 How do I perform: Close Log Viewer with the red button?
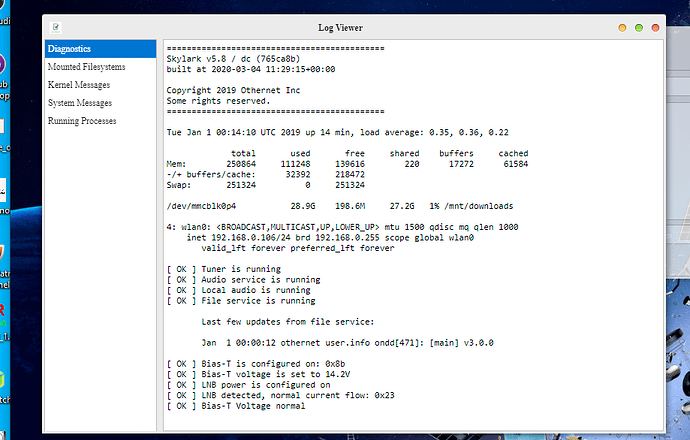[655, 27]
